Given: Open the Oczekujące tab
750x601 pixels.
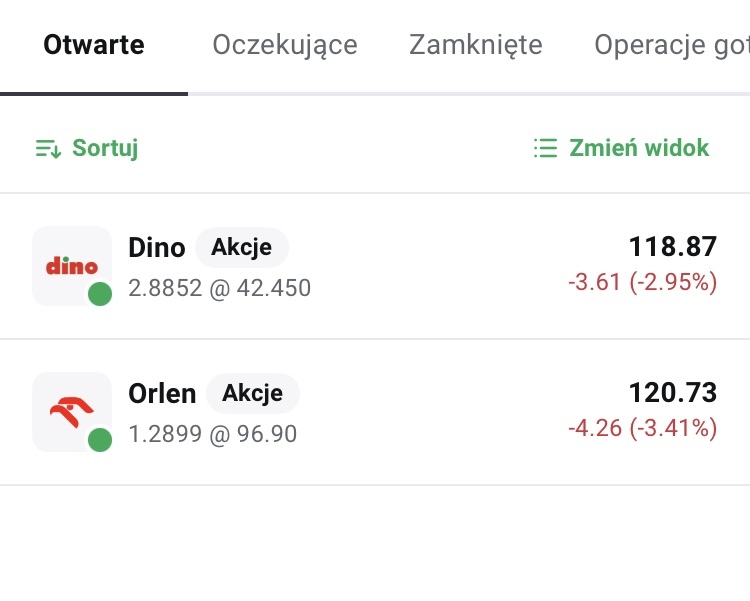Looking at the screenshot, I should click(285, 45).
